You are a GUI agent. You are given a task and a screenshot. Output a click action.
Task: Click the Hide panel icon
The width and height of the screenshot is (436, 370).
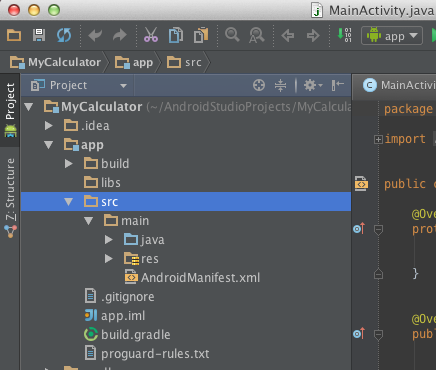[338, 85]
